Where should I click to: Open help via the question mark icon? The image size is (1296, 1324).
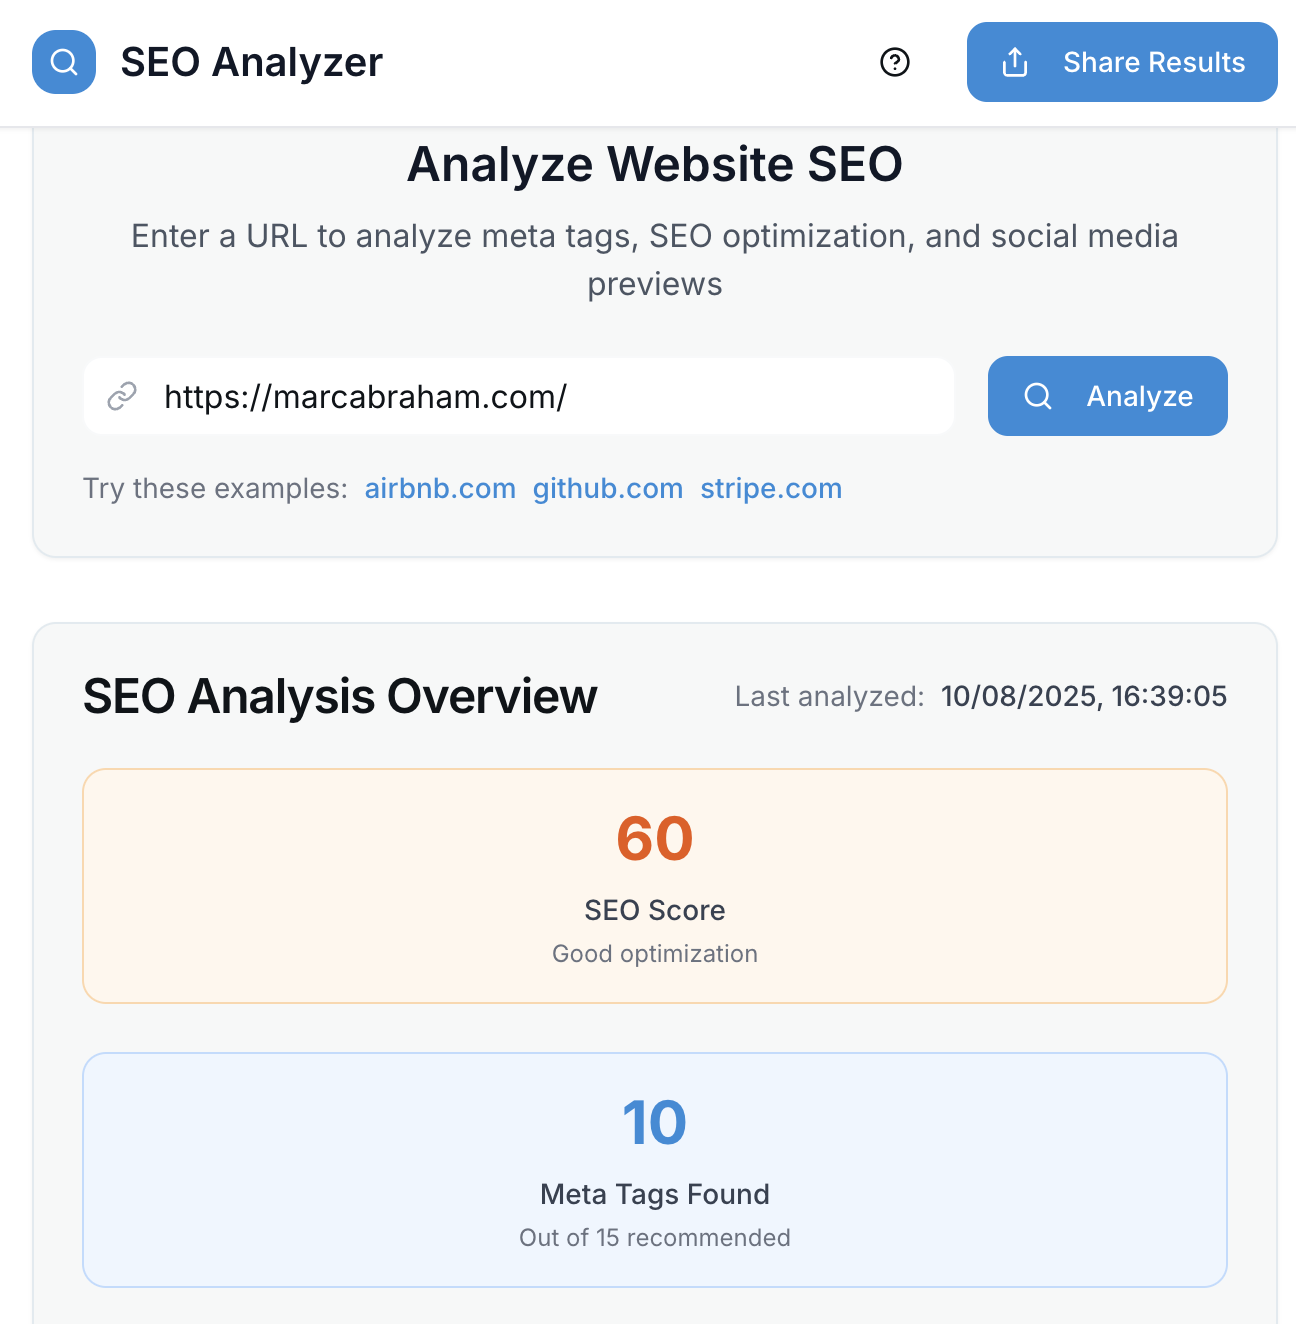coord(895,62)
